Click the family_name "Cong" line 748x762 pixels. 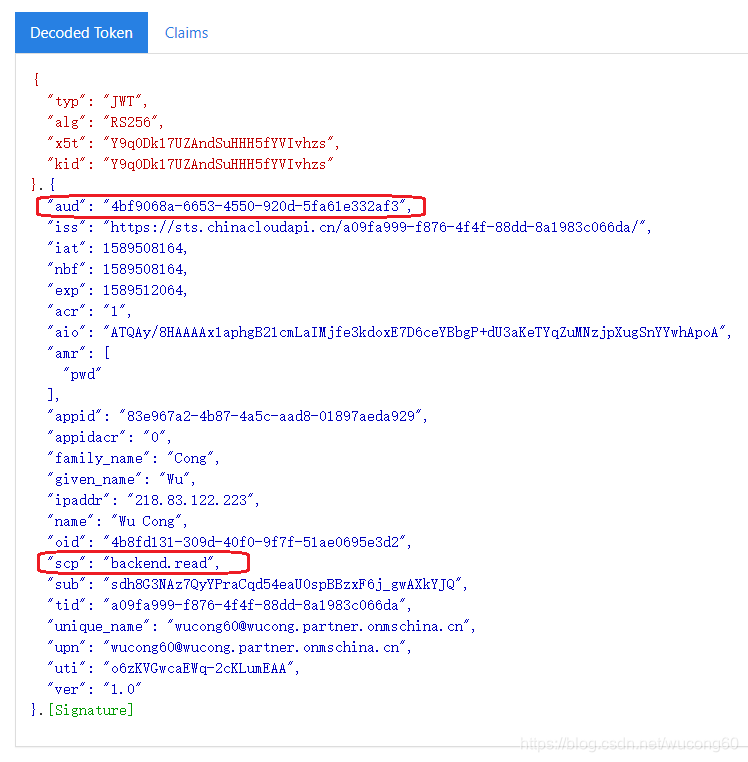pyautogui.click(x=133, y=458)
